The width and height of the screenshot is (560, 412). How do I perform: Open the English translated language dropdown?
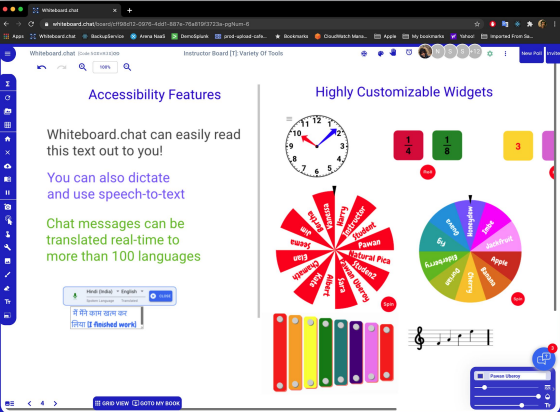(132, 292)
